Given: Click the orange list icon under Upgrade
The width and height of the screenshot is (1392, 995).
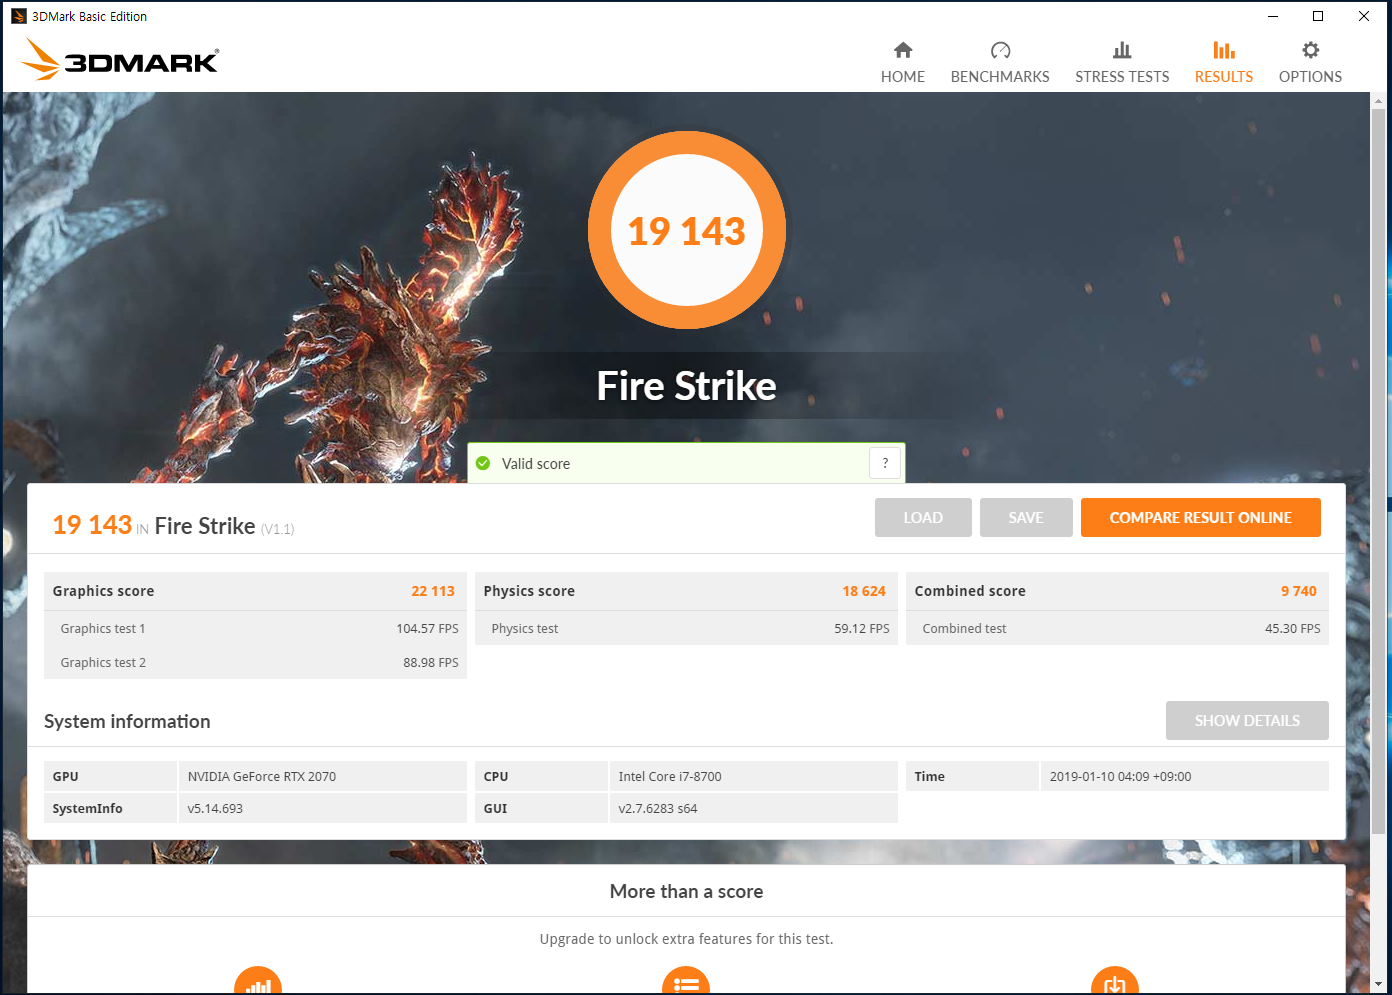Looking at the screenshot, I should pyautogui.click(x=686, y=982).
